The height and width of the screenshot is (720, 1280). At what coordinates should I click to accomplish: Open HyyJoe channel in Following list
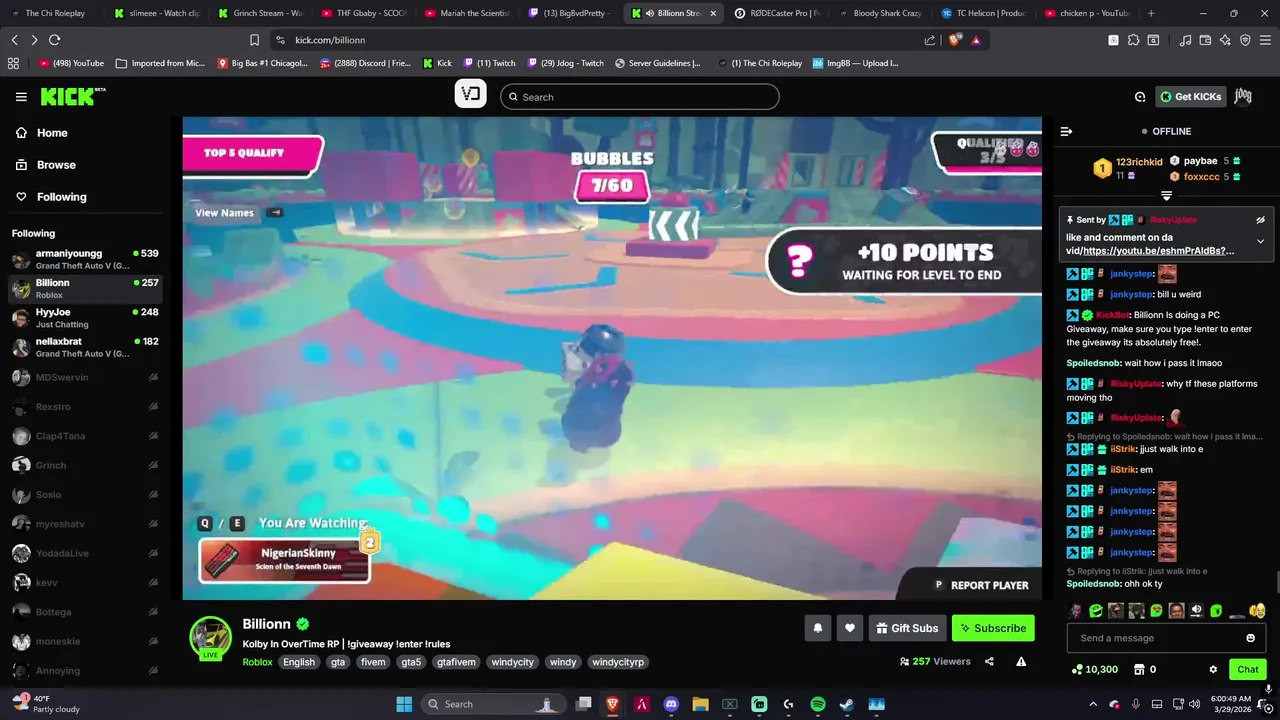pyautogui.click(x=85, y=318)
